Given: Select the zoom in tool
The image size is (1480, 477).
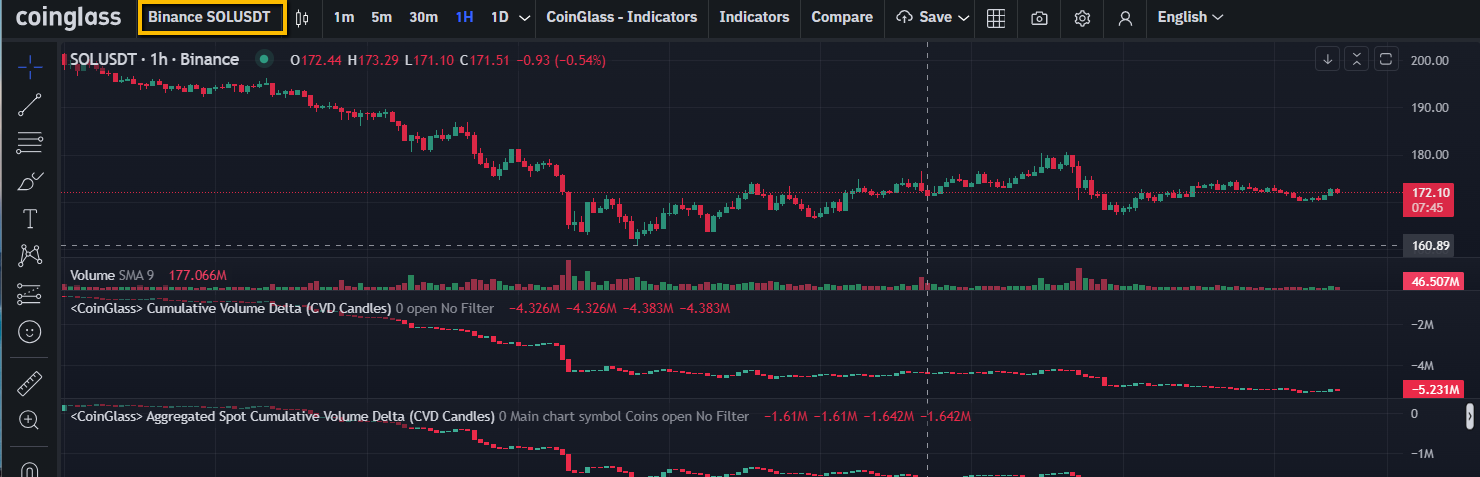Looking at the screenshot, I should 30,420.
